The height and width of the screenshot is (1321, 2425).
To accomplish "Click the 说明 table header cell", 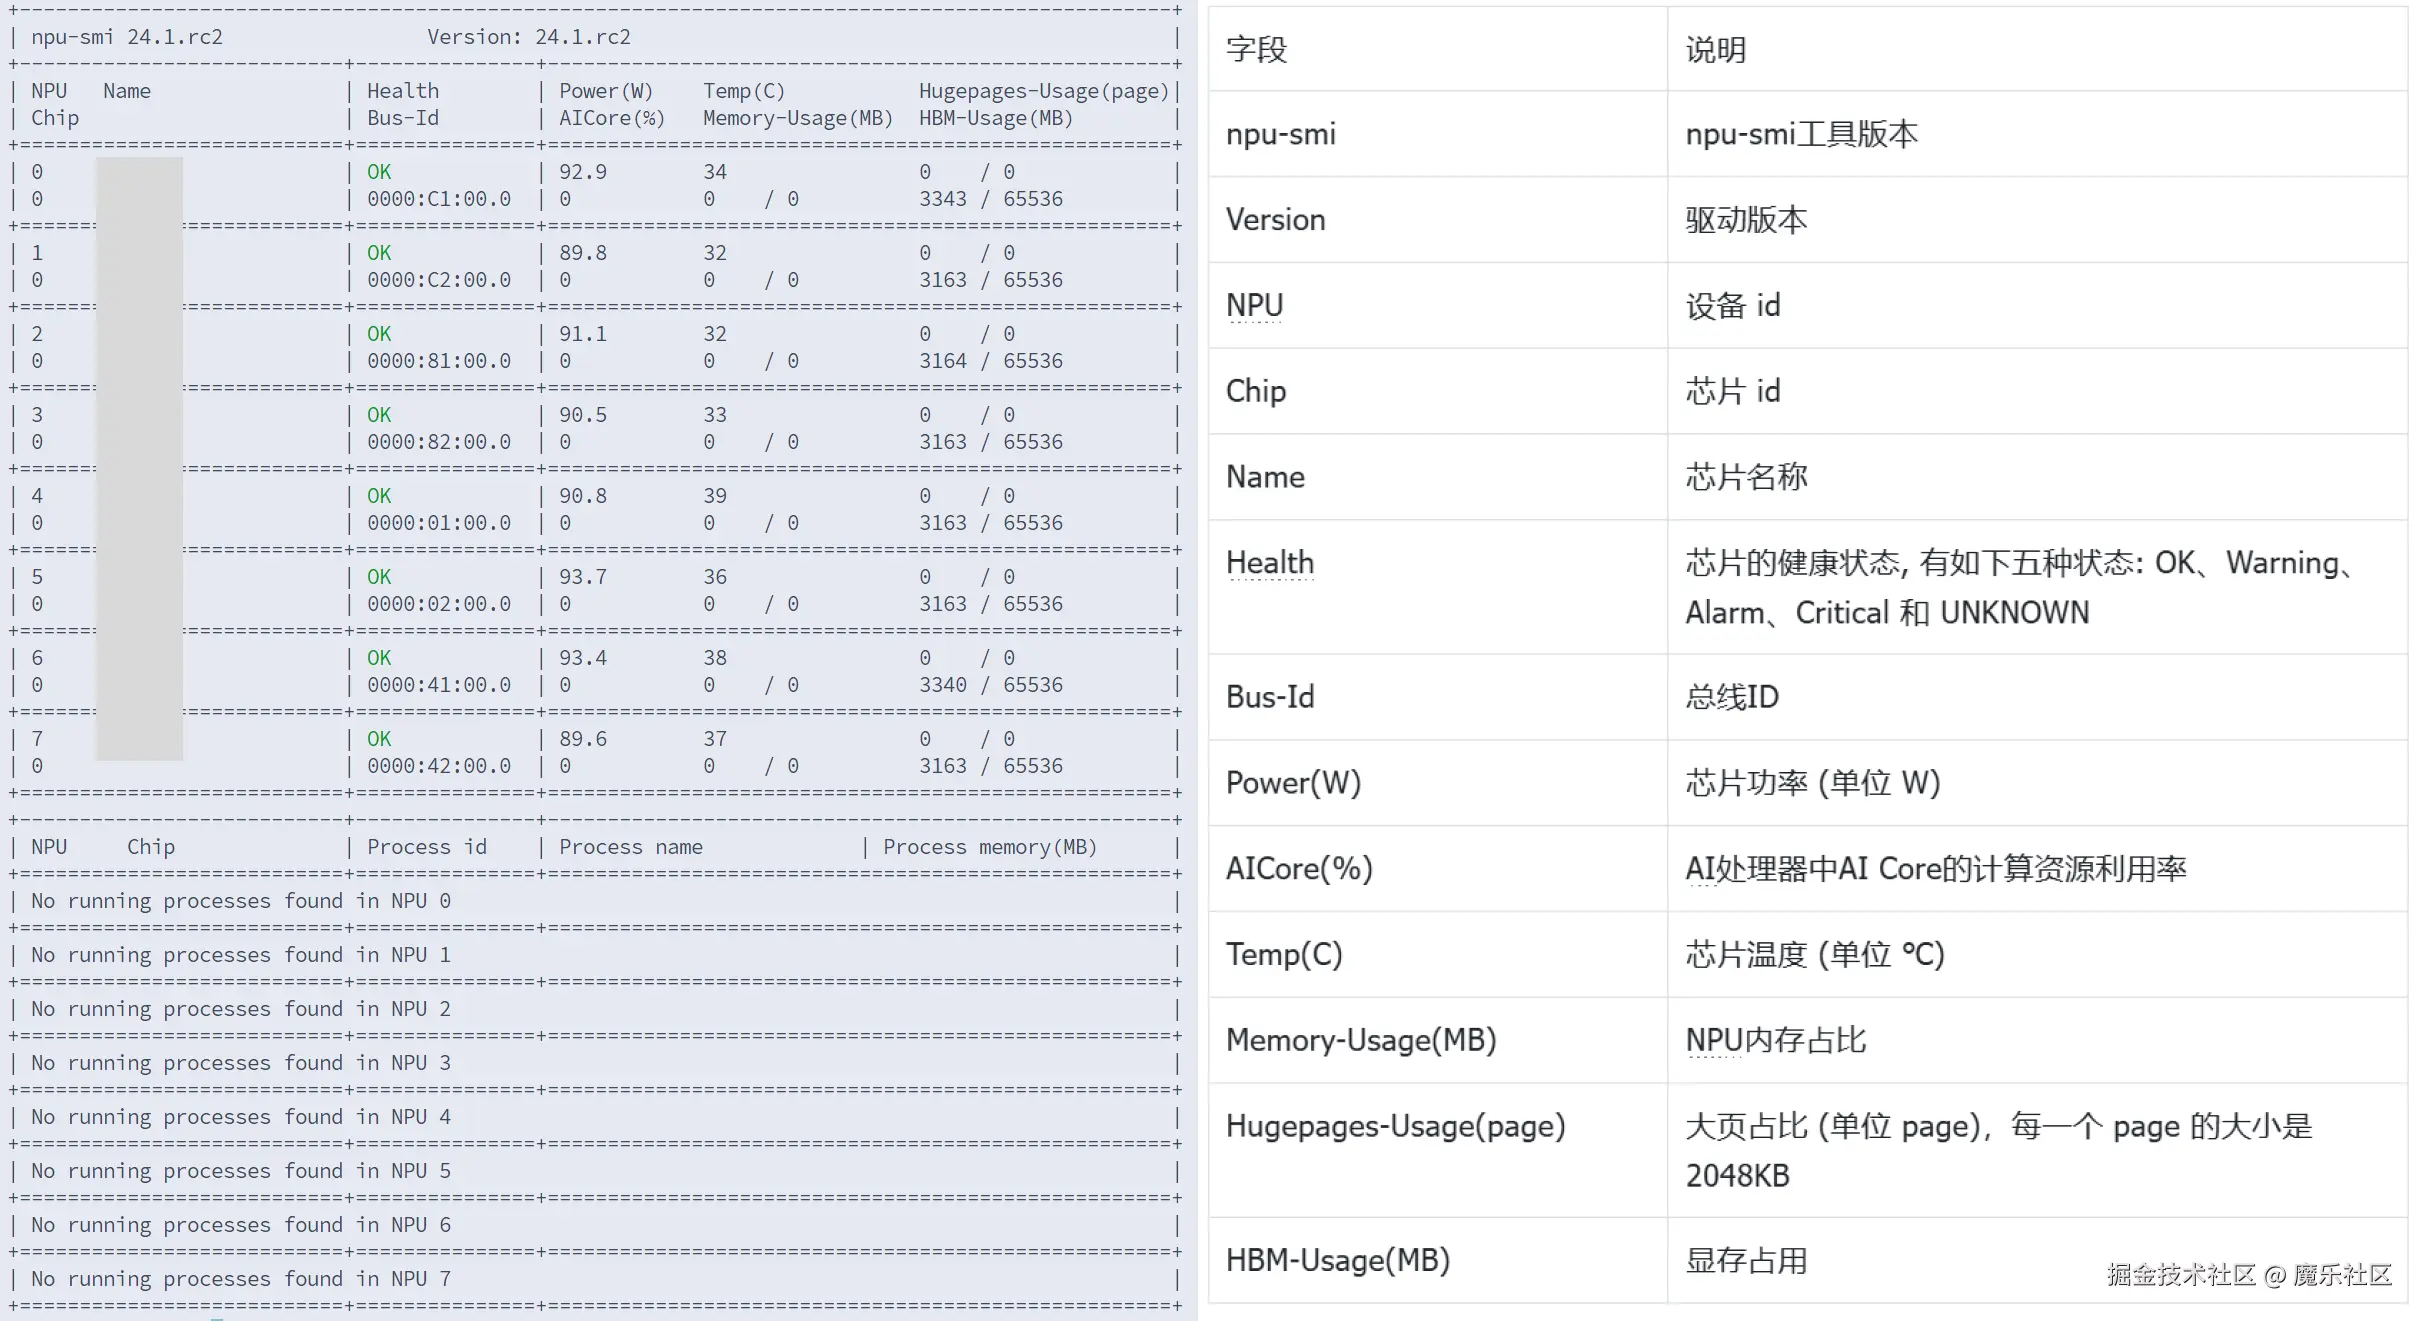I will pyautogui.click(x=1715, y=50).
